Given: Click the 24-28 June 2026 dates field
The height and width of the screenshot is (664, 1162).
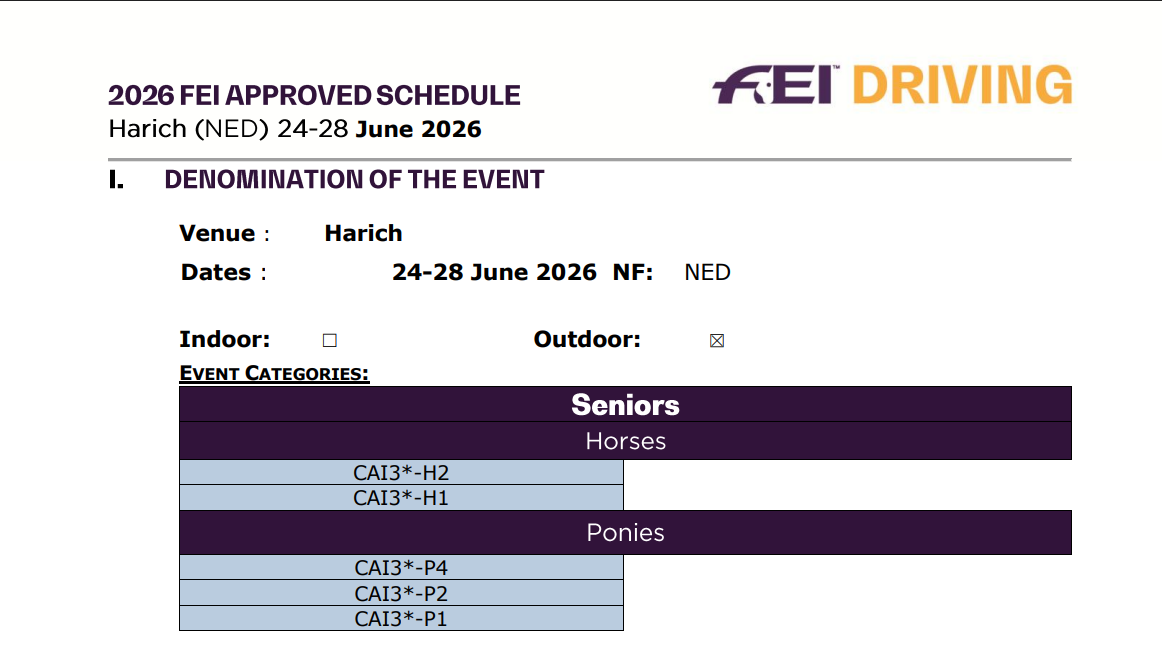Looking at the screenshot, I should 494,272.
